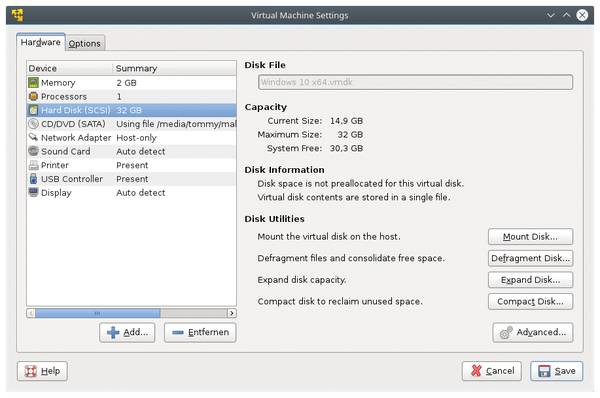Click the "30,3 GB" system free value
The width and height of the screenshot is (600, 398).
346,148
